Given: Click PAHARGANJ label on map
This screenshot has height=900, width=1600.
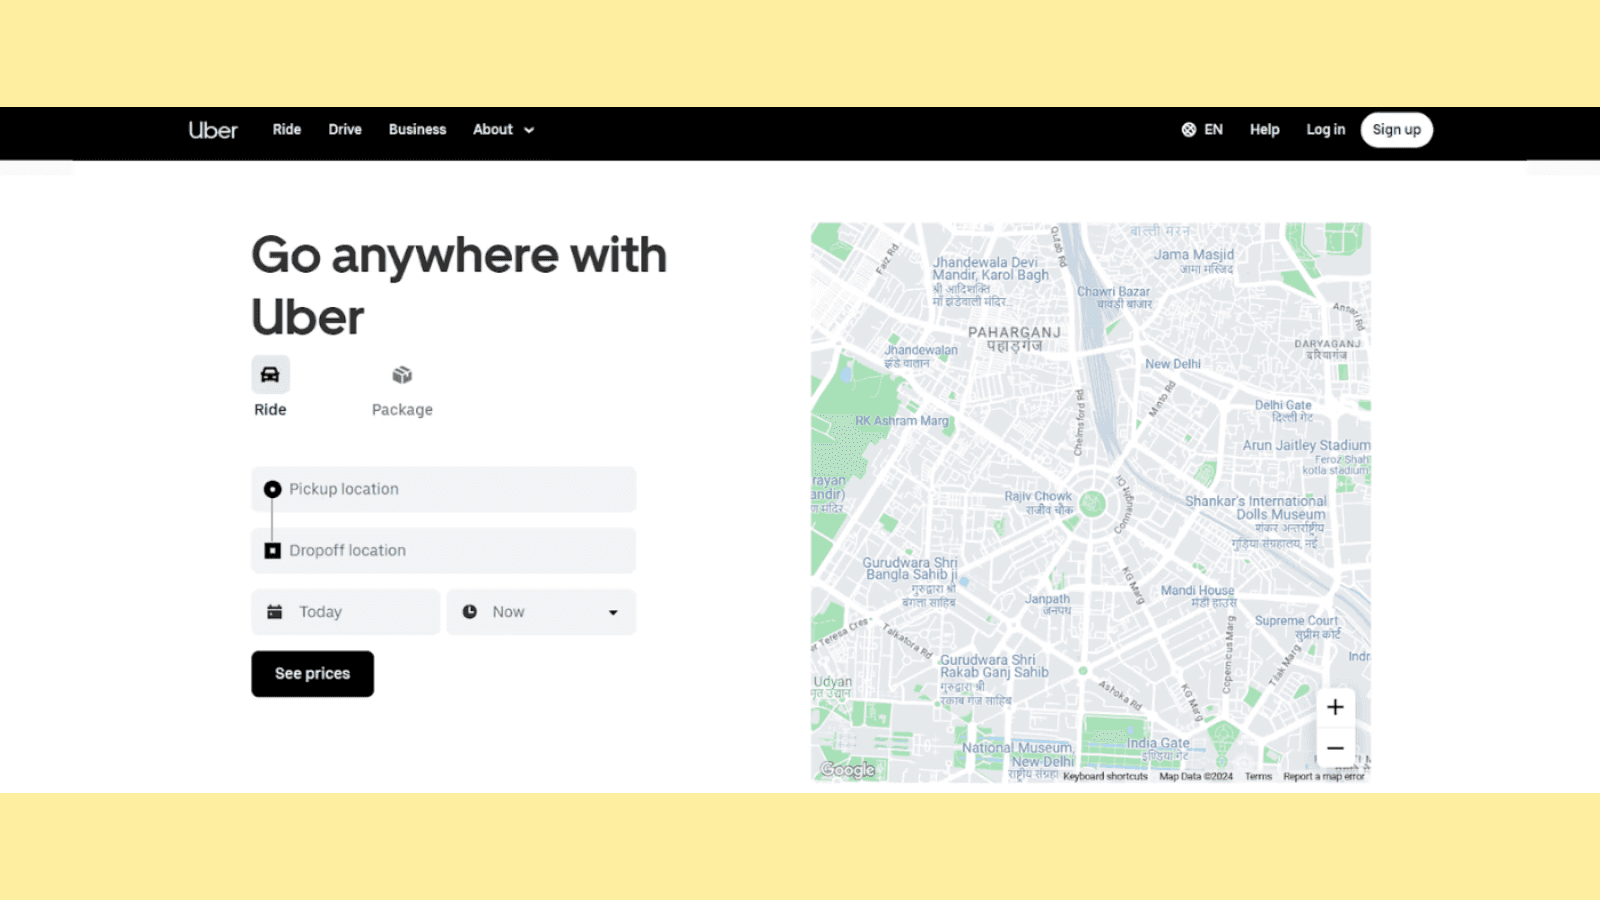Looking at the screenshot, I should coord(1014,332).
